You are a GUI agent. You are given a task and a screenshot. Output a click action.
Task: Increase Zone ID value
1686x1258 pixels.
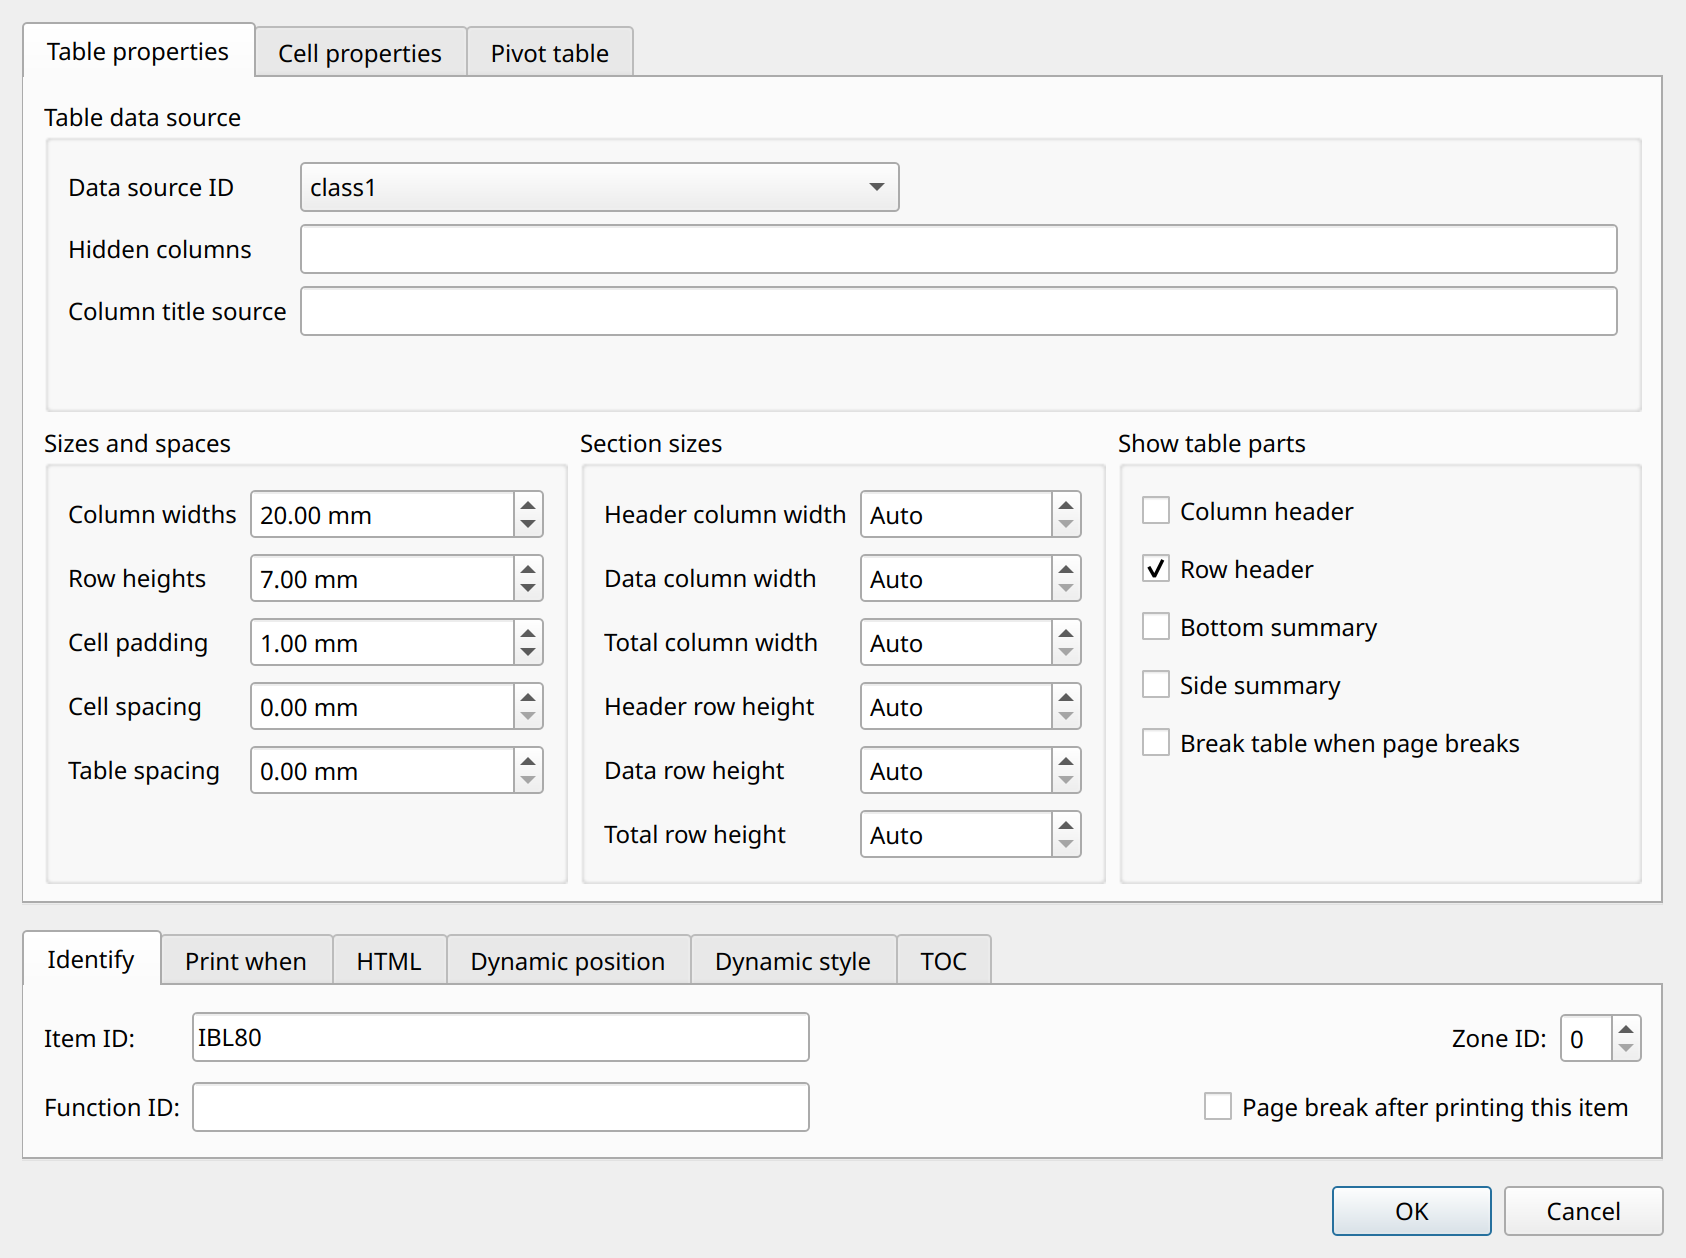click(x=1626, y=1027)
